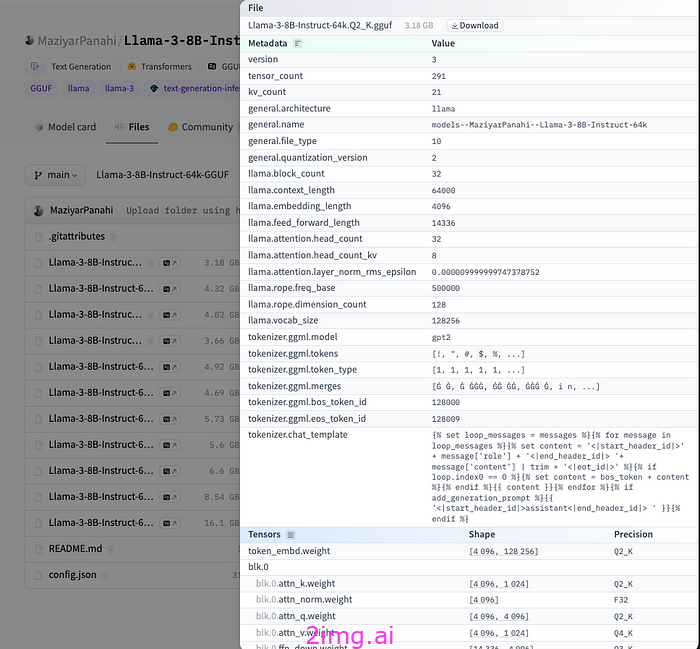
Task: Click the llama.vocab_size value 128256
Action: coord(446,321)
